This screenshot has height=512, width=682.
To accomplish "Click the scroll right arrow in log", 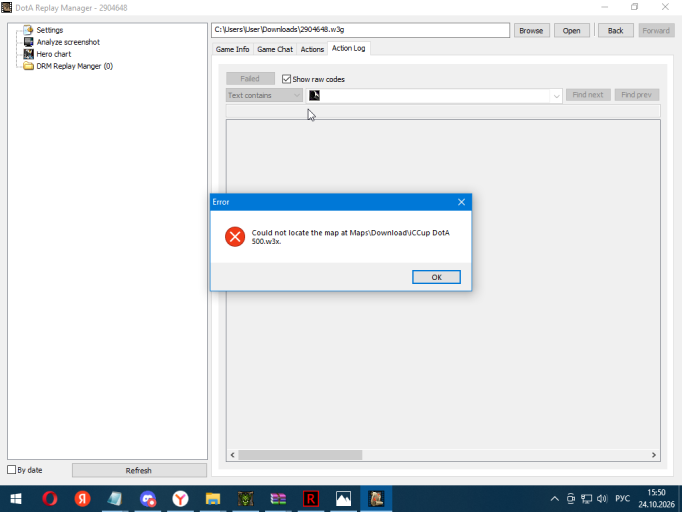I will click(654, 455).
